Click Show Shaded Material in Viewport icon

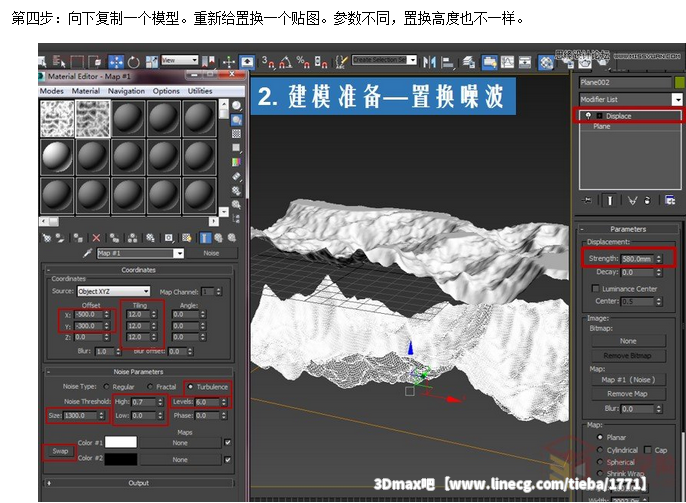(187, 238)
